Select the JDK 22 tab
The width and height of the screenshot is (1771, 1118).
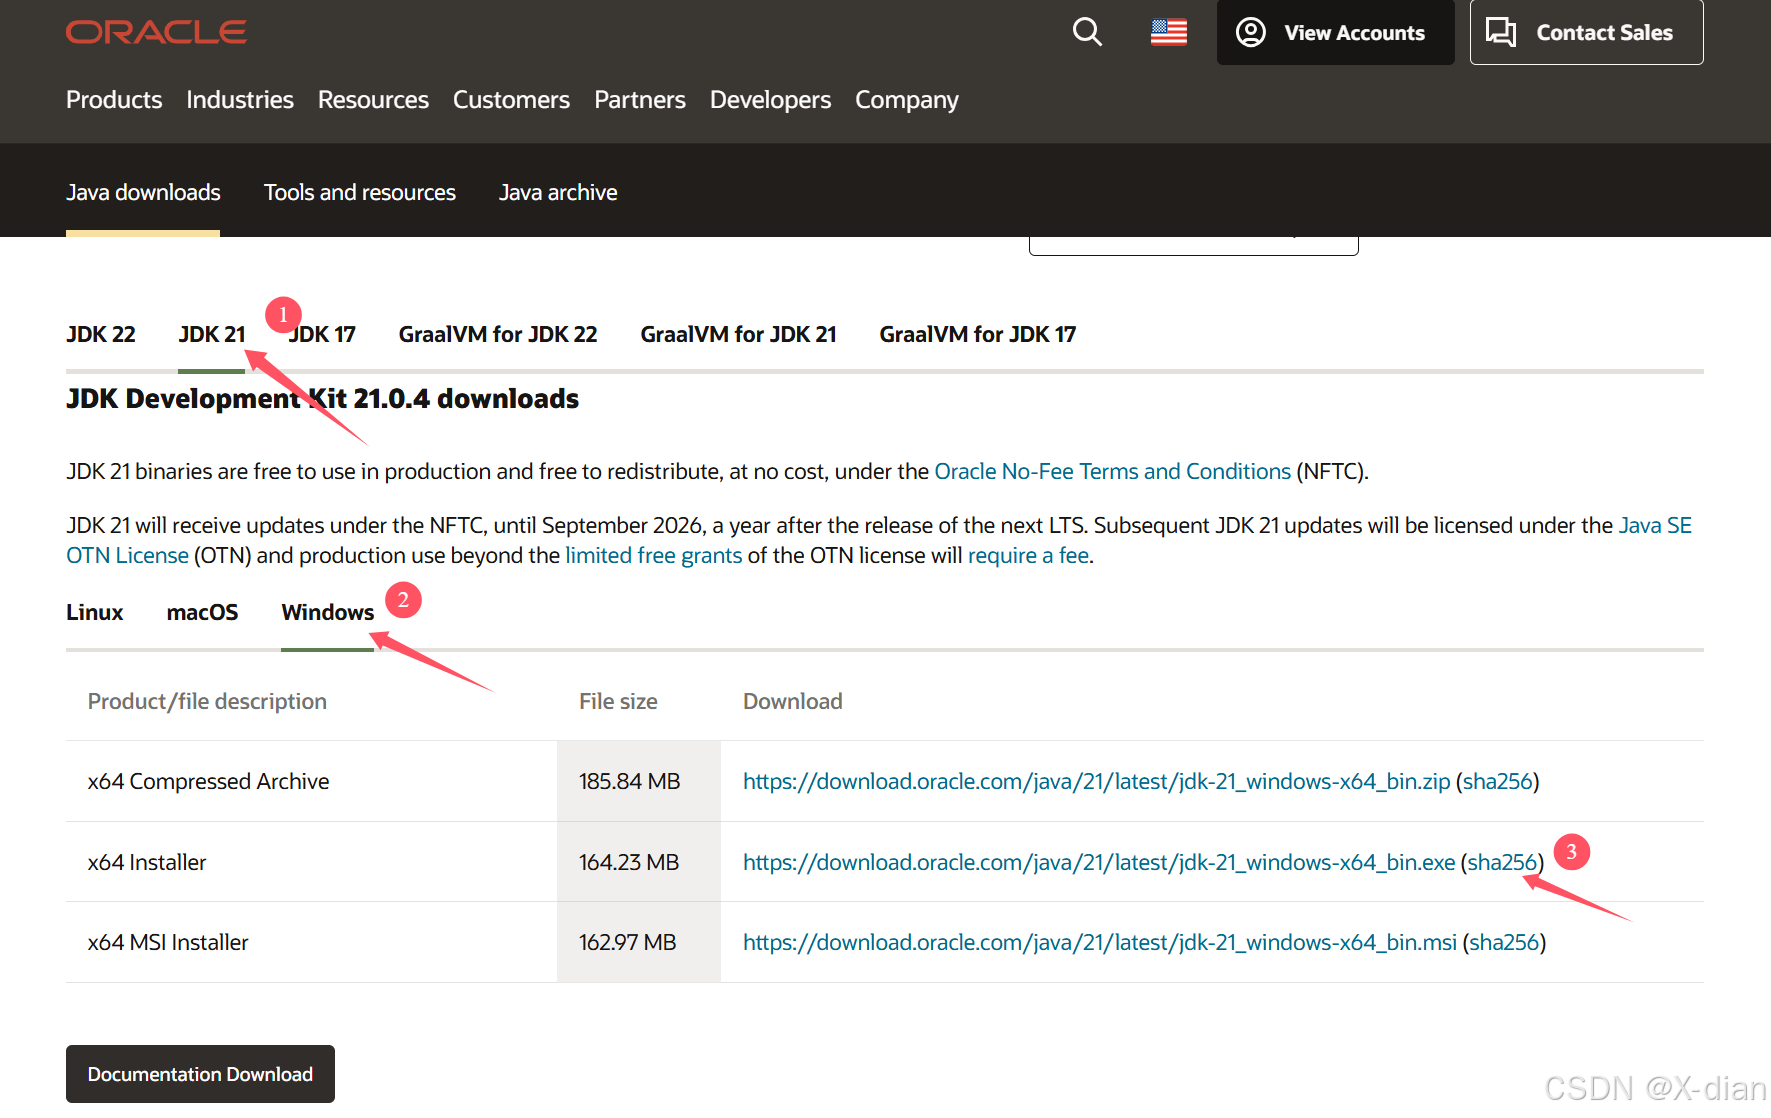[x=101, y=334]
